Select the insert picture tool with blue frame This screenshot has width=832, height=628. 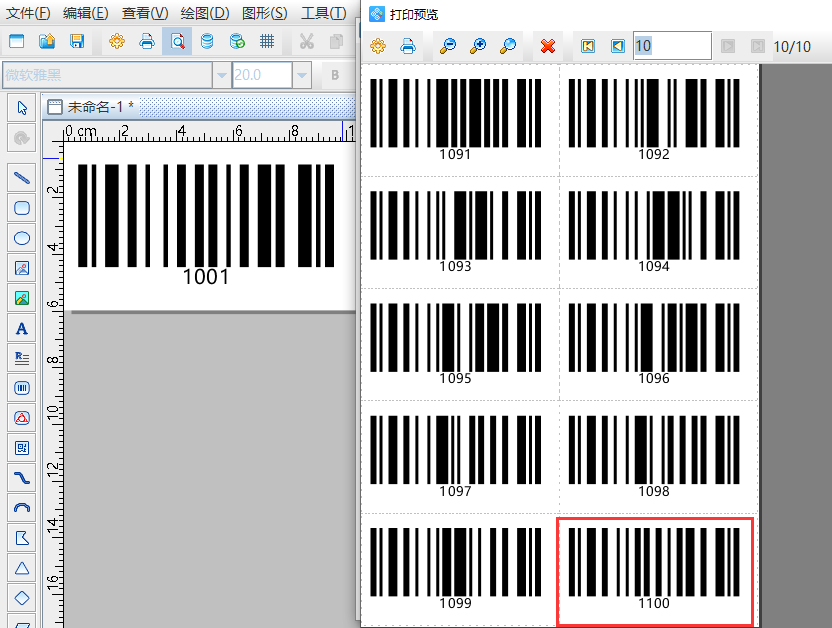click(22, 268)
